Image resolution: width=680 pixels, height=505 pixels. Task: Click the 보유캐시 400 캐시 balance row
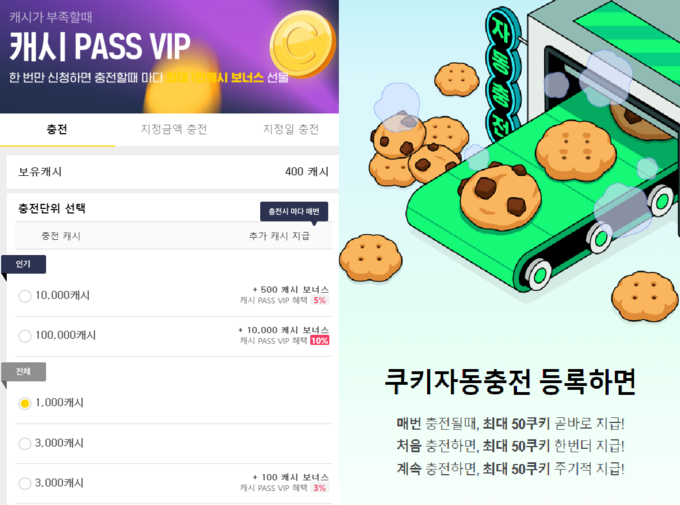pos(173,172)
